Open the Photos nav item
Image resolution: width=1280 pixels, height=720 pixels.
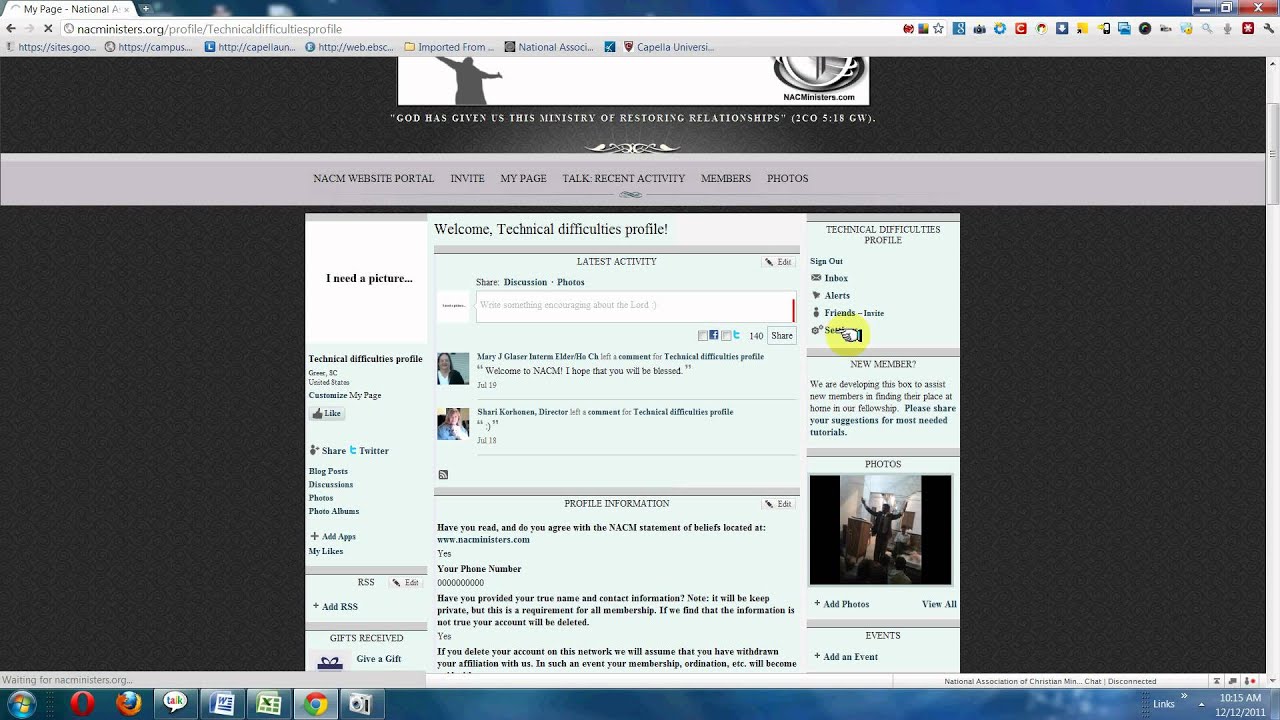pyautogui.click(x=787, y=178)
